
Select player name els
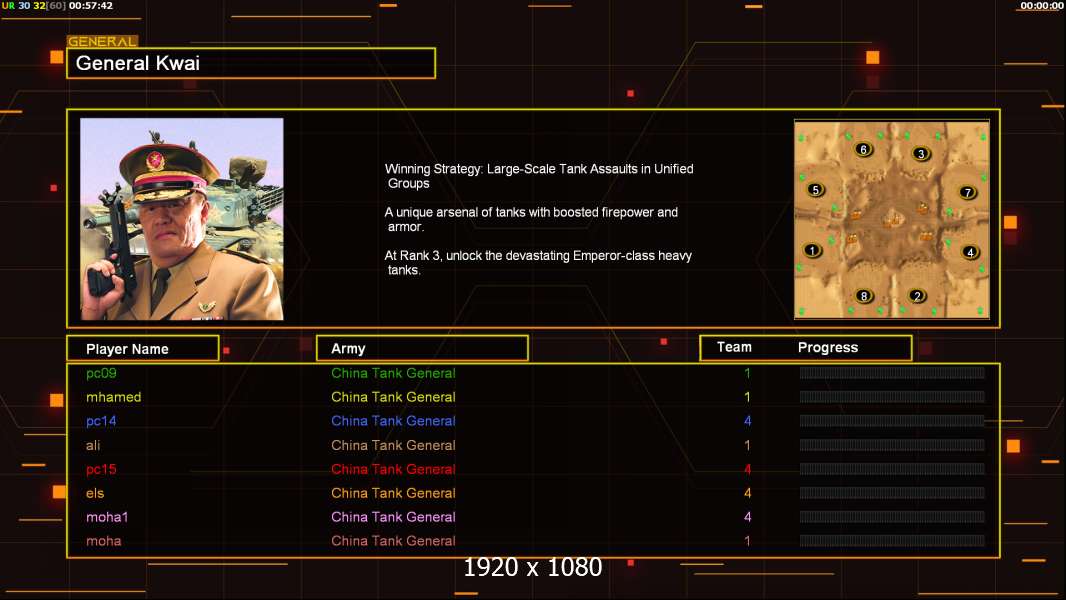tap(95, 493)
